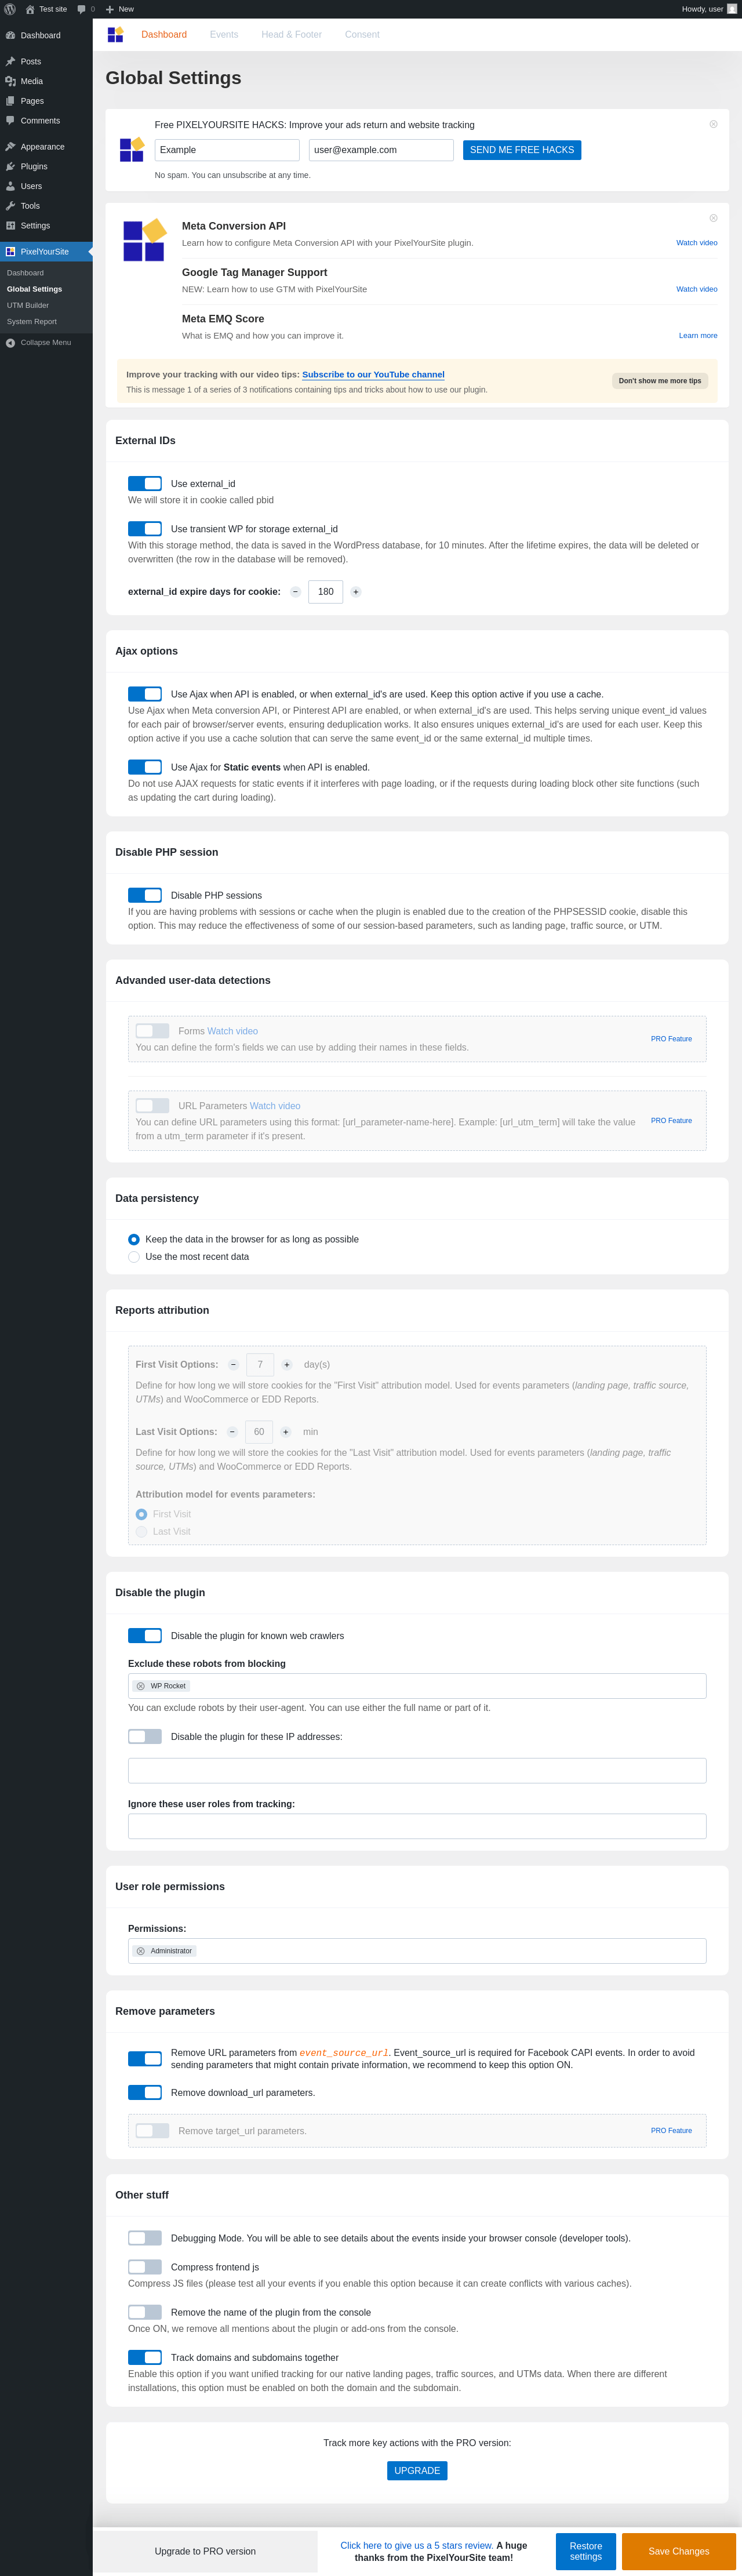Increase external_id expire days with plus

tap(356, 592)
